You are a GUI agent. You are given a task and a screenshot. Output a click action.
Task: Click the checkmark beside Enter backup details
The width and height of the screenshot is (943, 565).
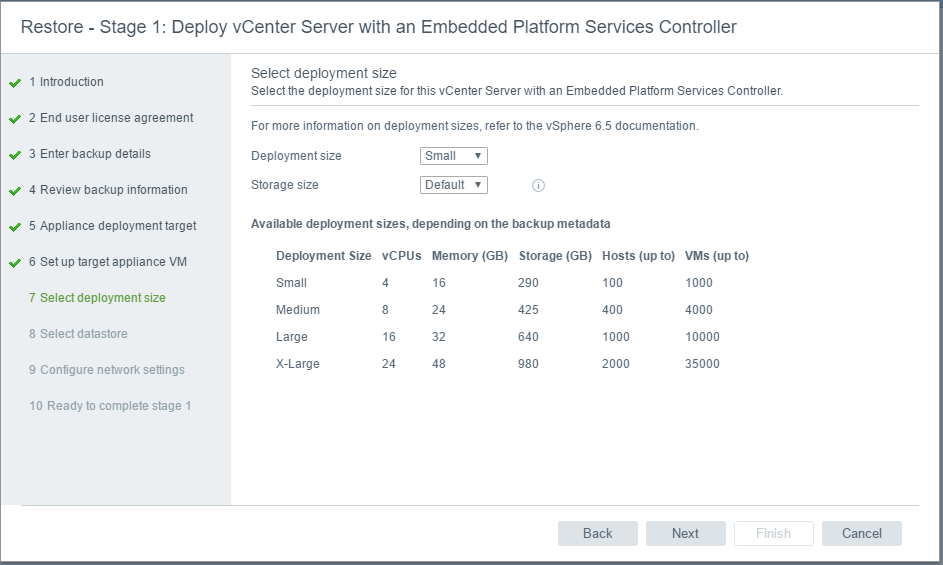point(15,155)
